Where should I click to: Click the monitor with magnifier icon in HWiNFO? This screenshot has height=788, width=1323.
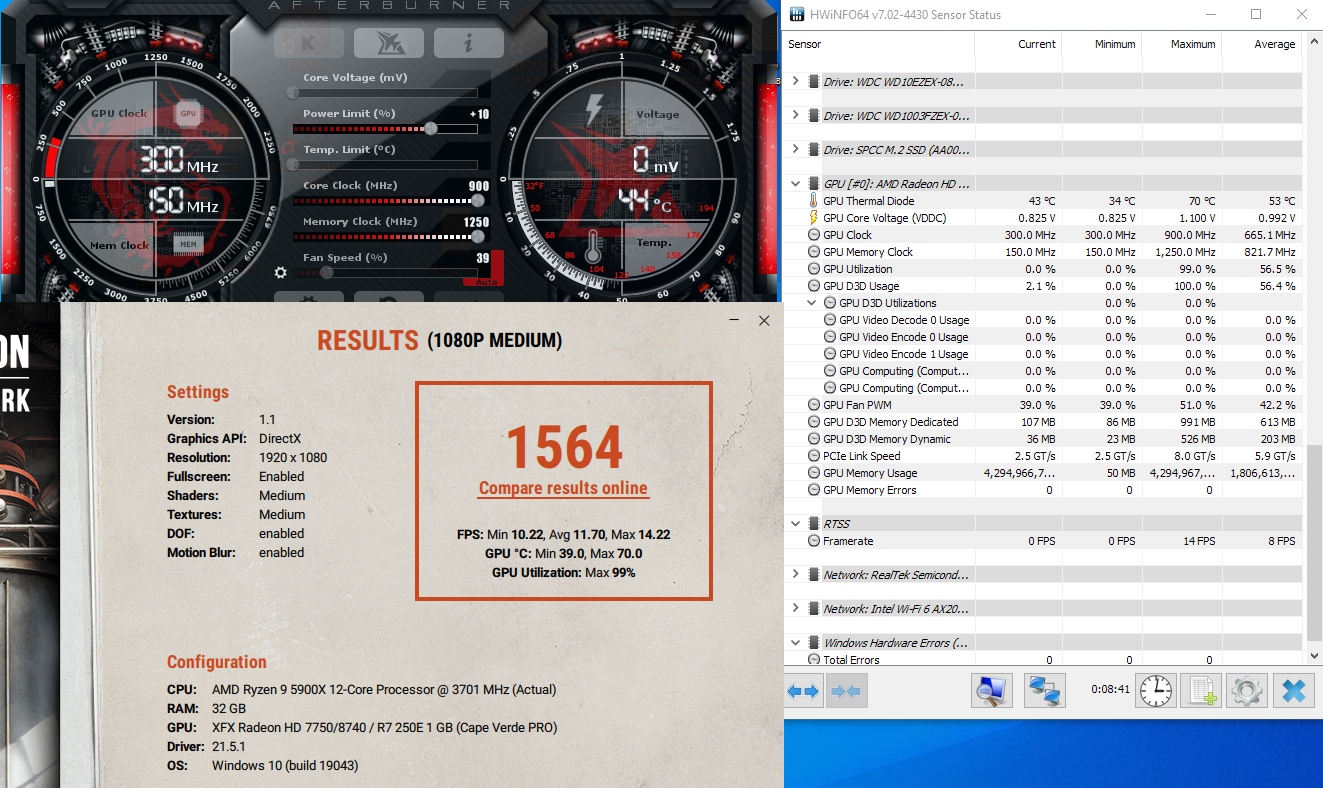coord(991,691)
